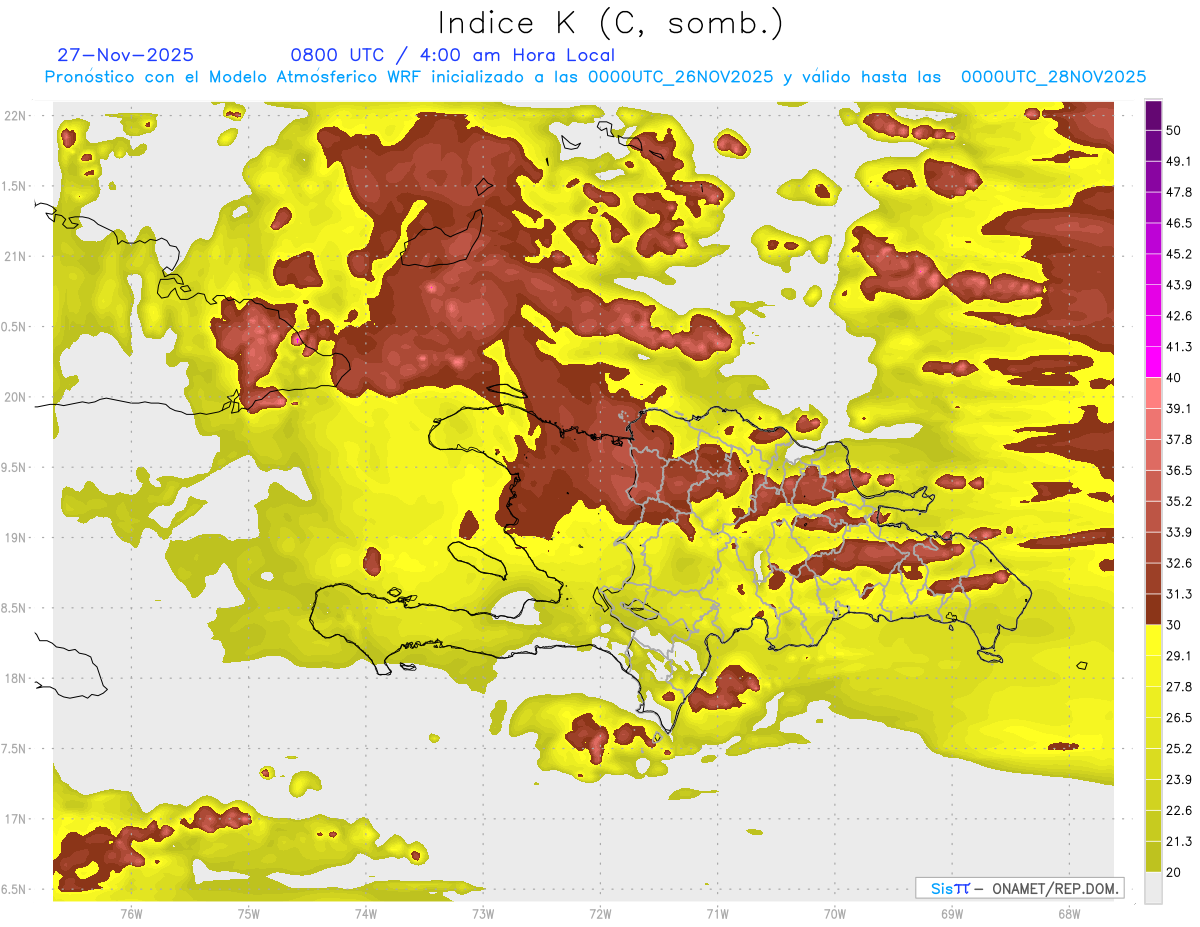Click the '37.8' colorbar value
Screen dimensions: 1200x927
pos(1179,440)
